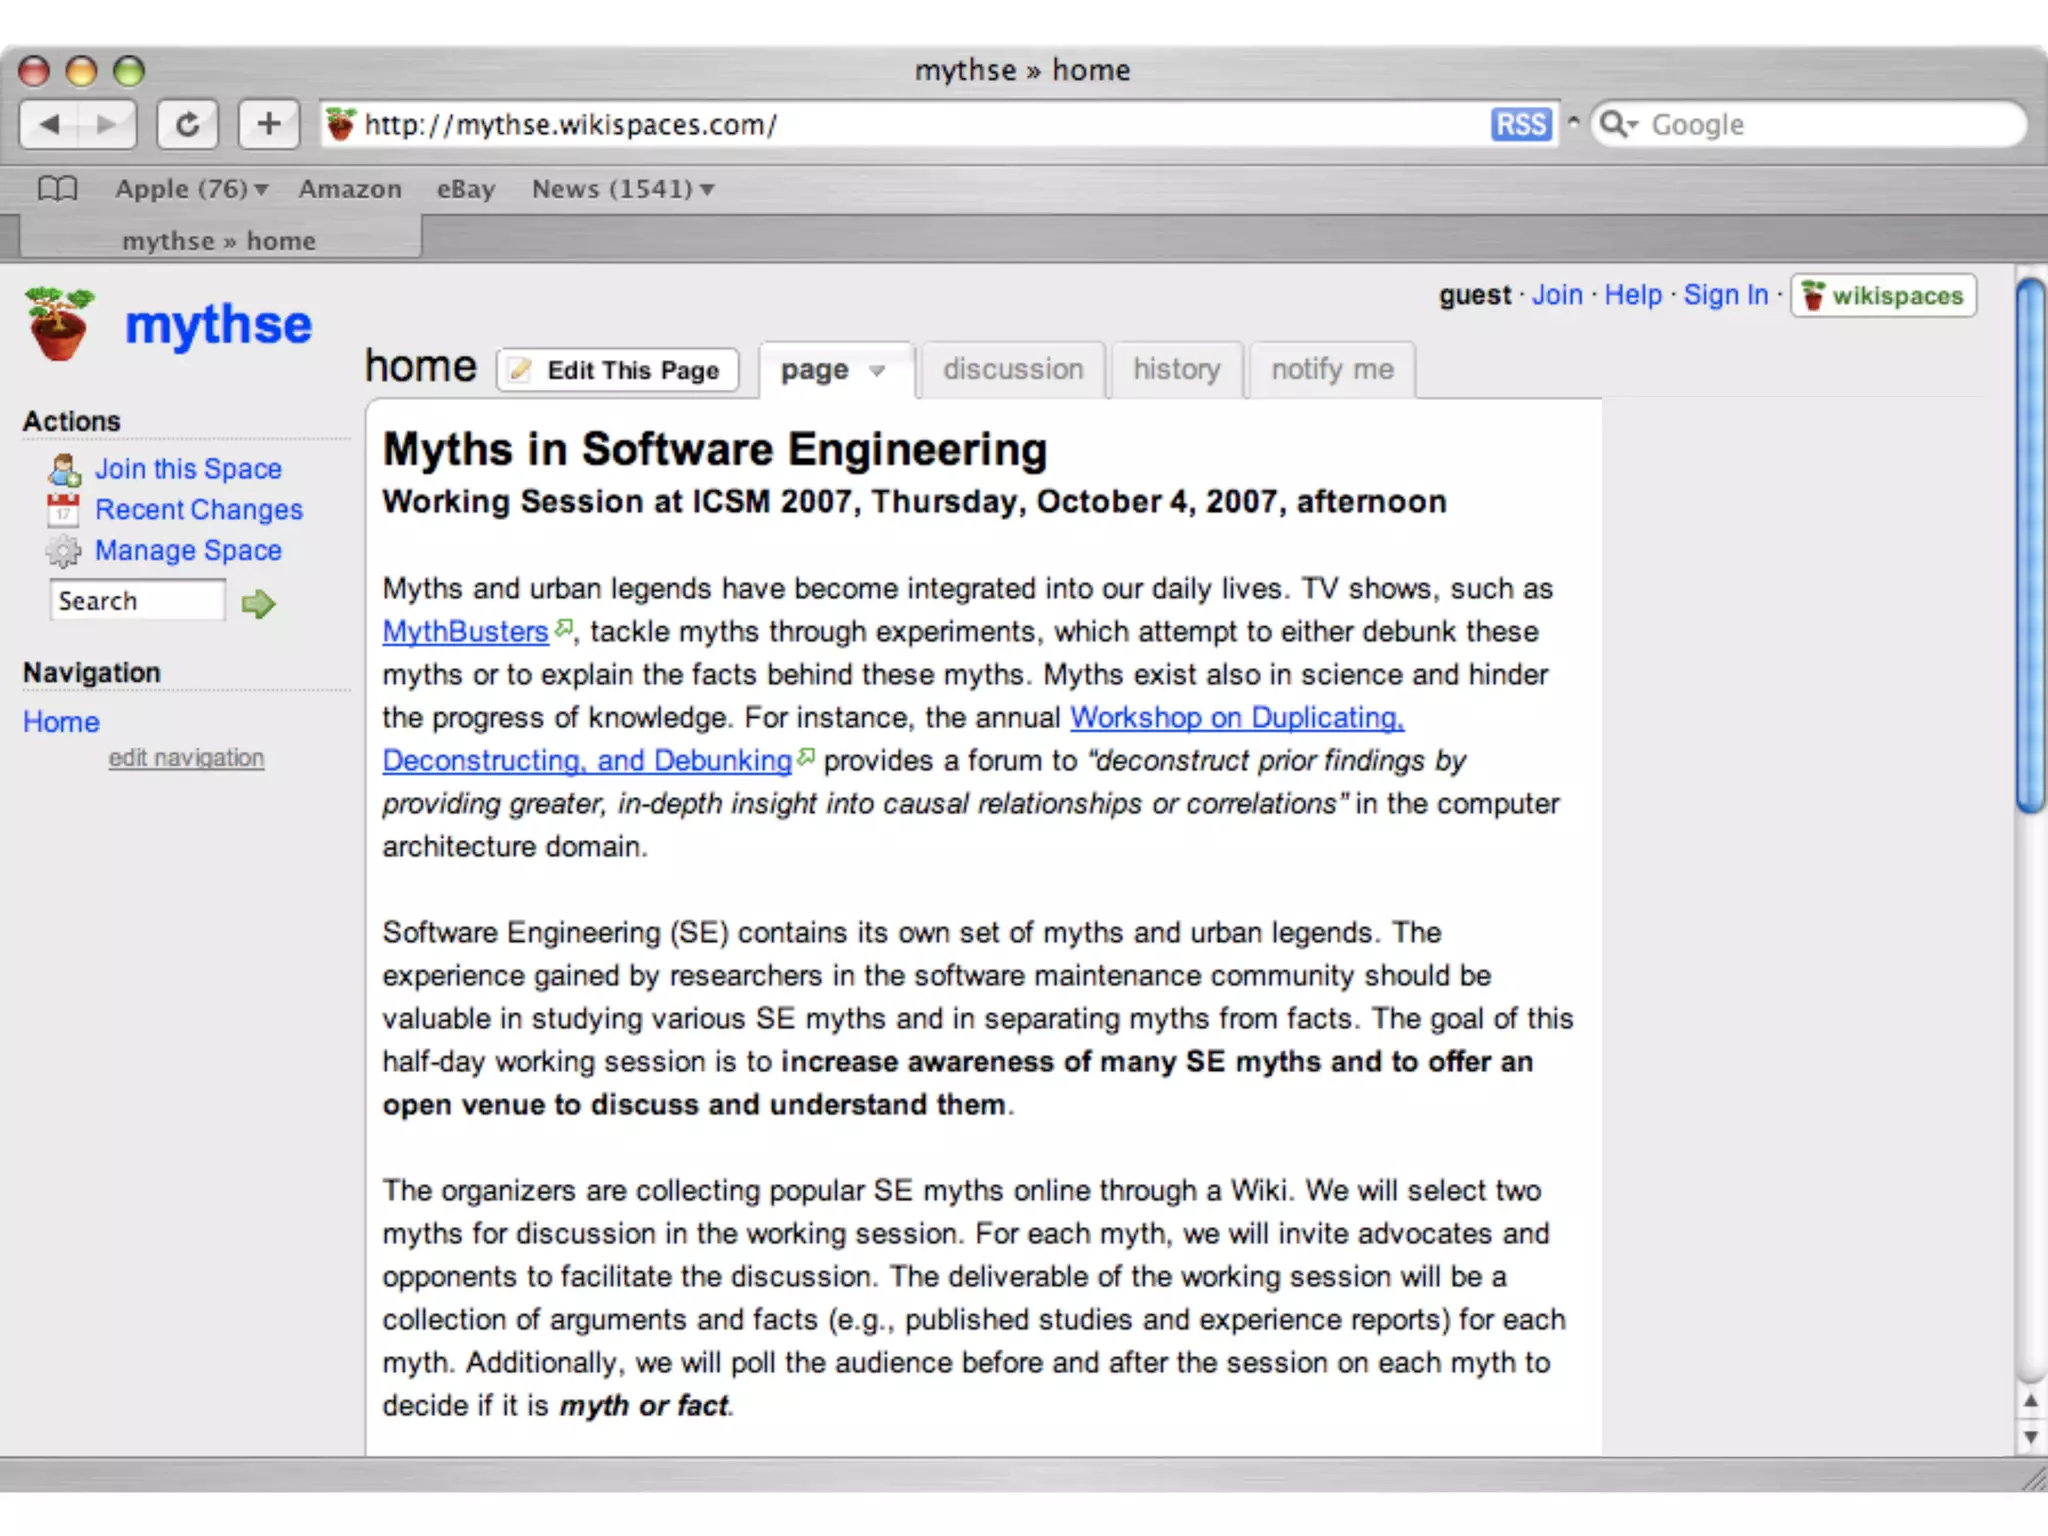Click the back navigation arrow
The height and width of the screenshot is (1536, 2048).
(50, 124)
